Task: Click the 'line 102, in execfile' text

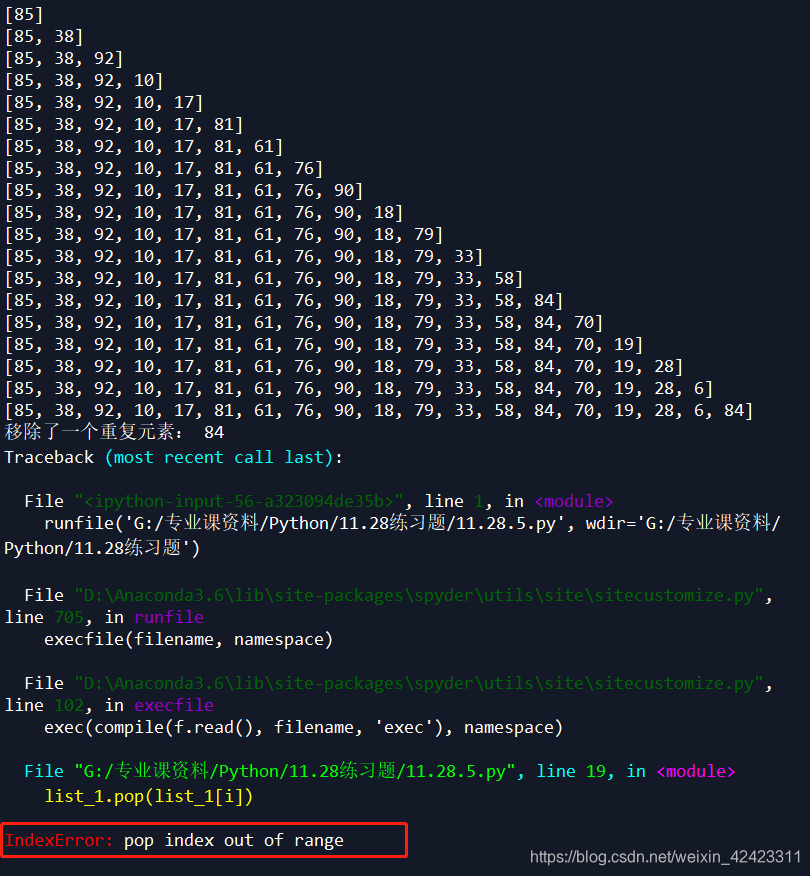Action: tap(109, 705)
